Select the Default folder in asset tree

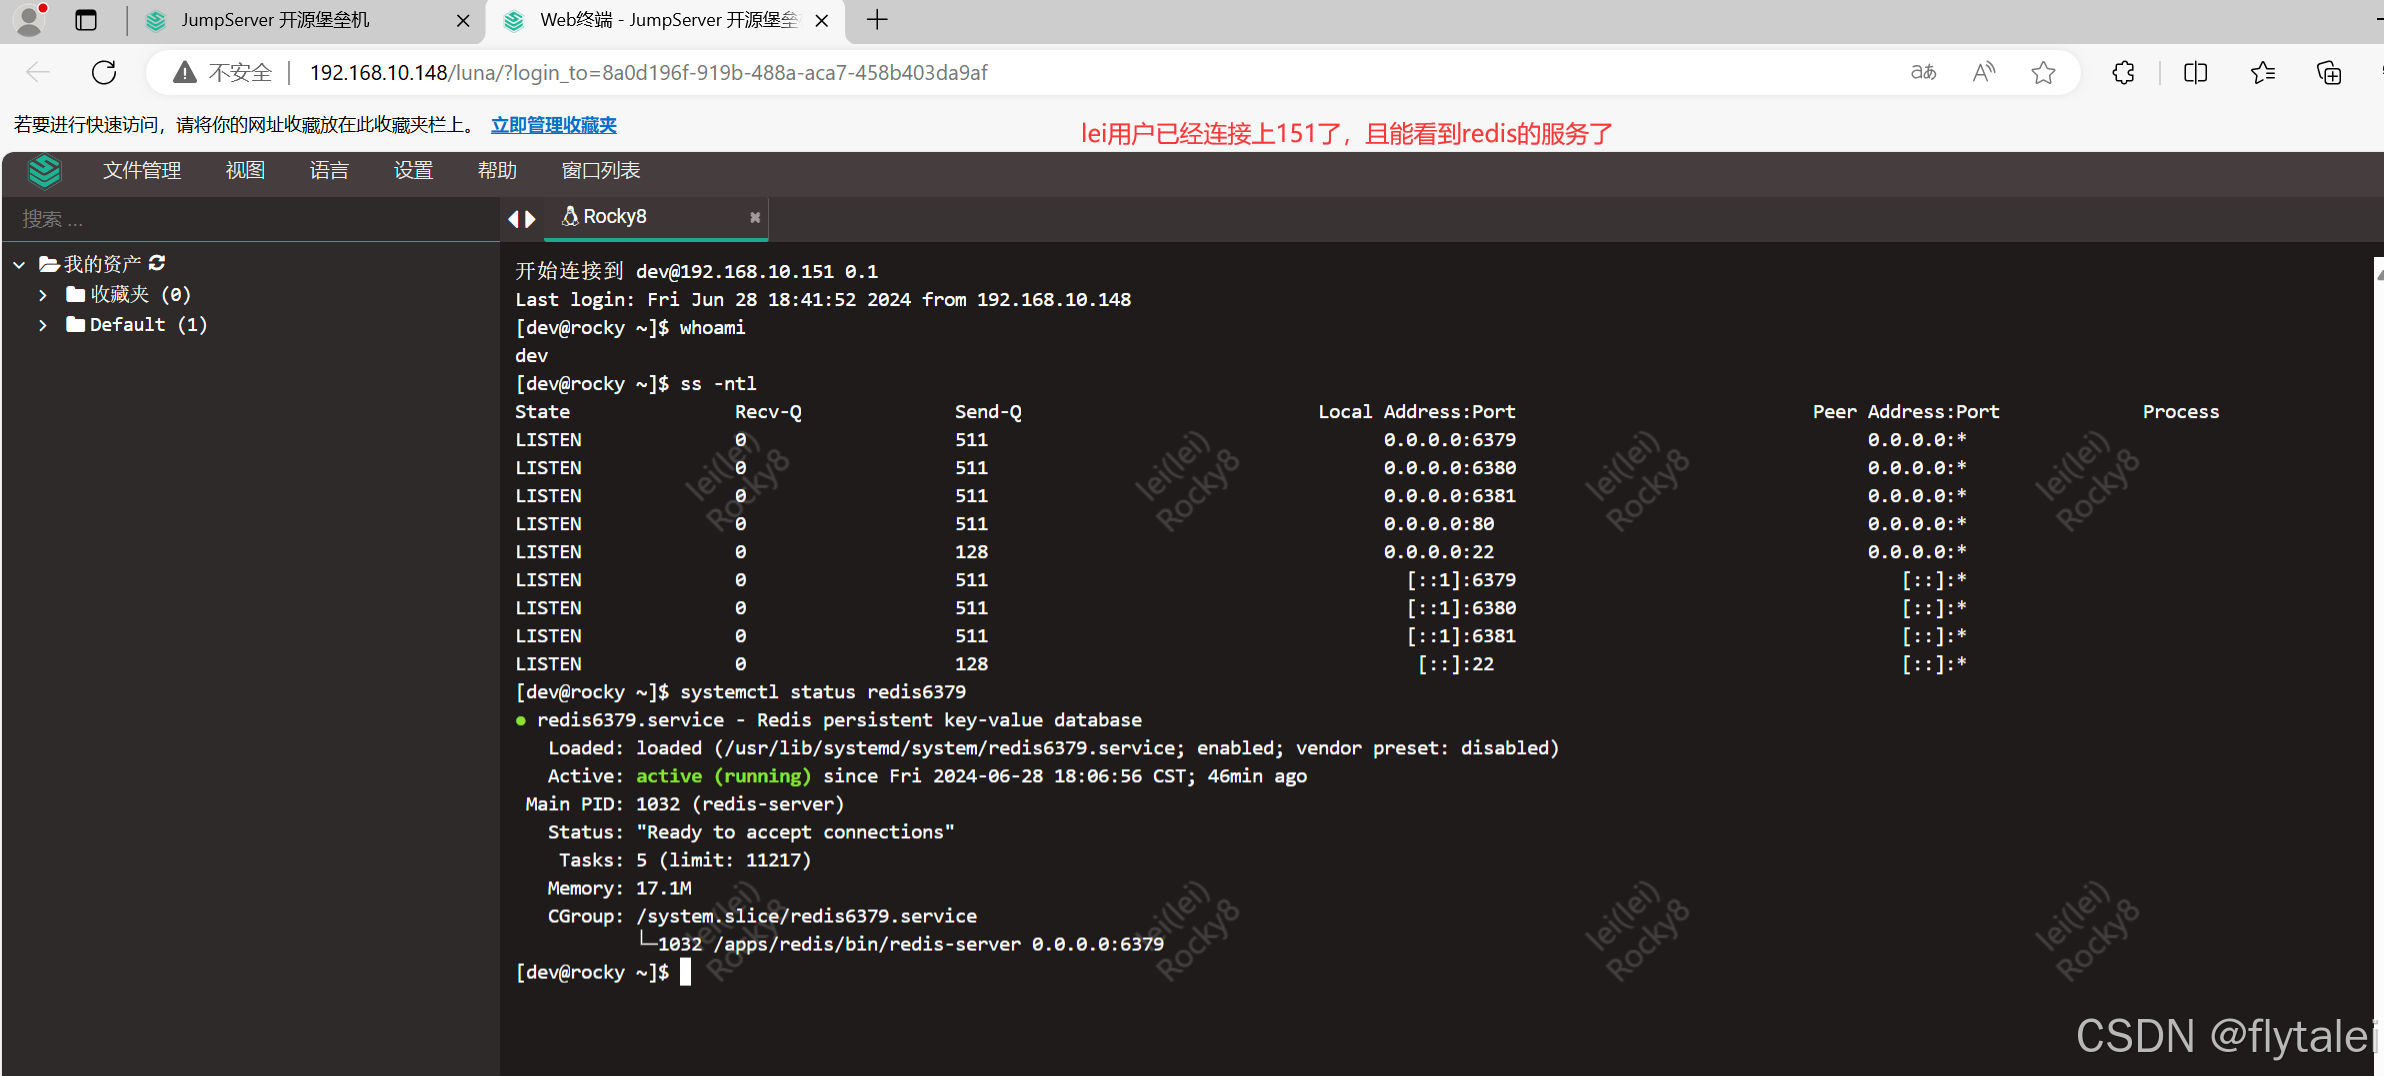pos(137,324)
